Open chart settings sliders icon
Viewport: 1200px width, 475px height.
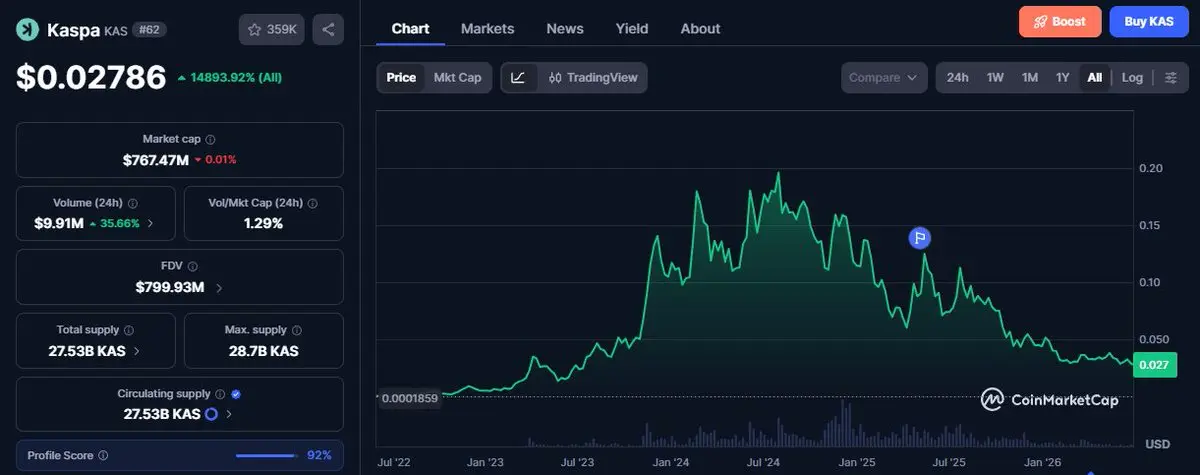point(1170,77)
